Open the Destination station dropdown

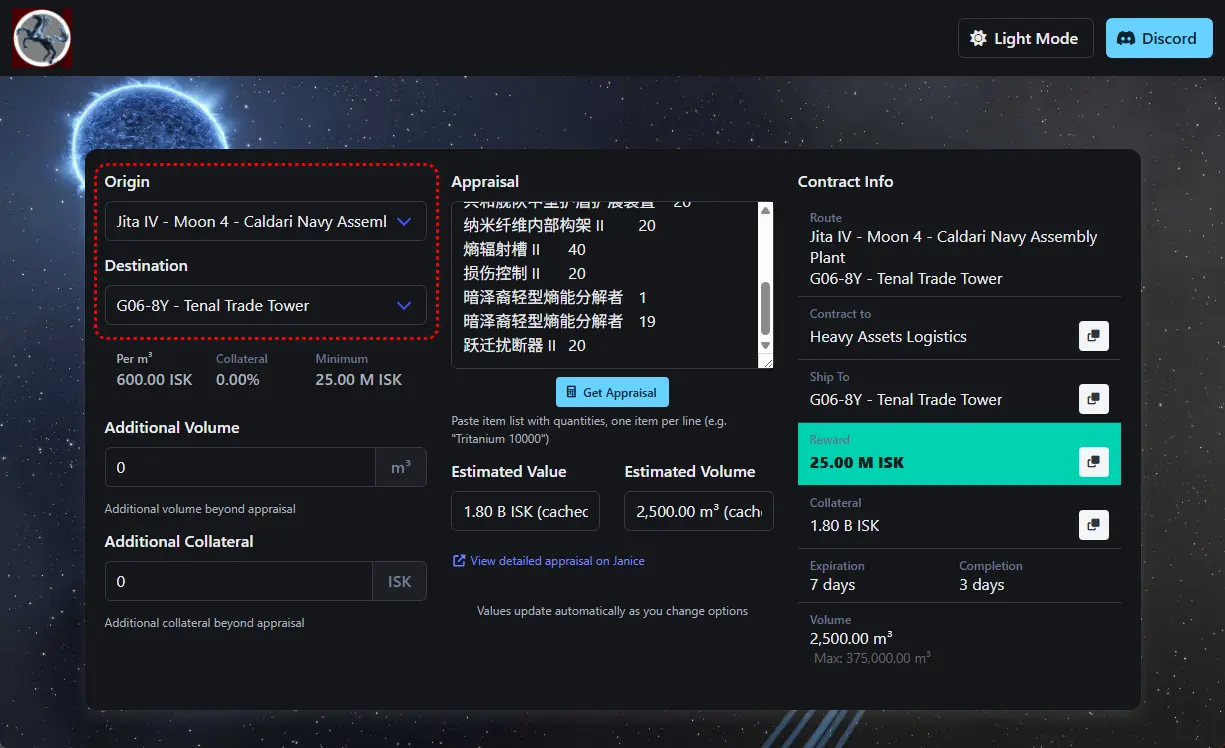pyautogui.click(x=266, y=305)
